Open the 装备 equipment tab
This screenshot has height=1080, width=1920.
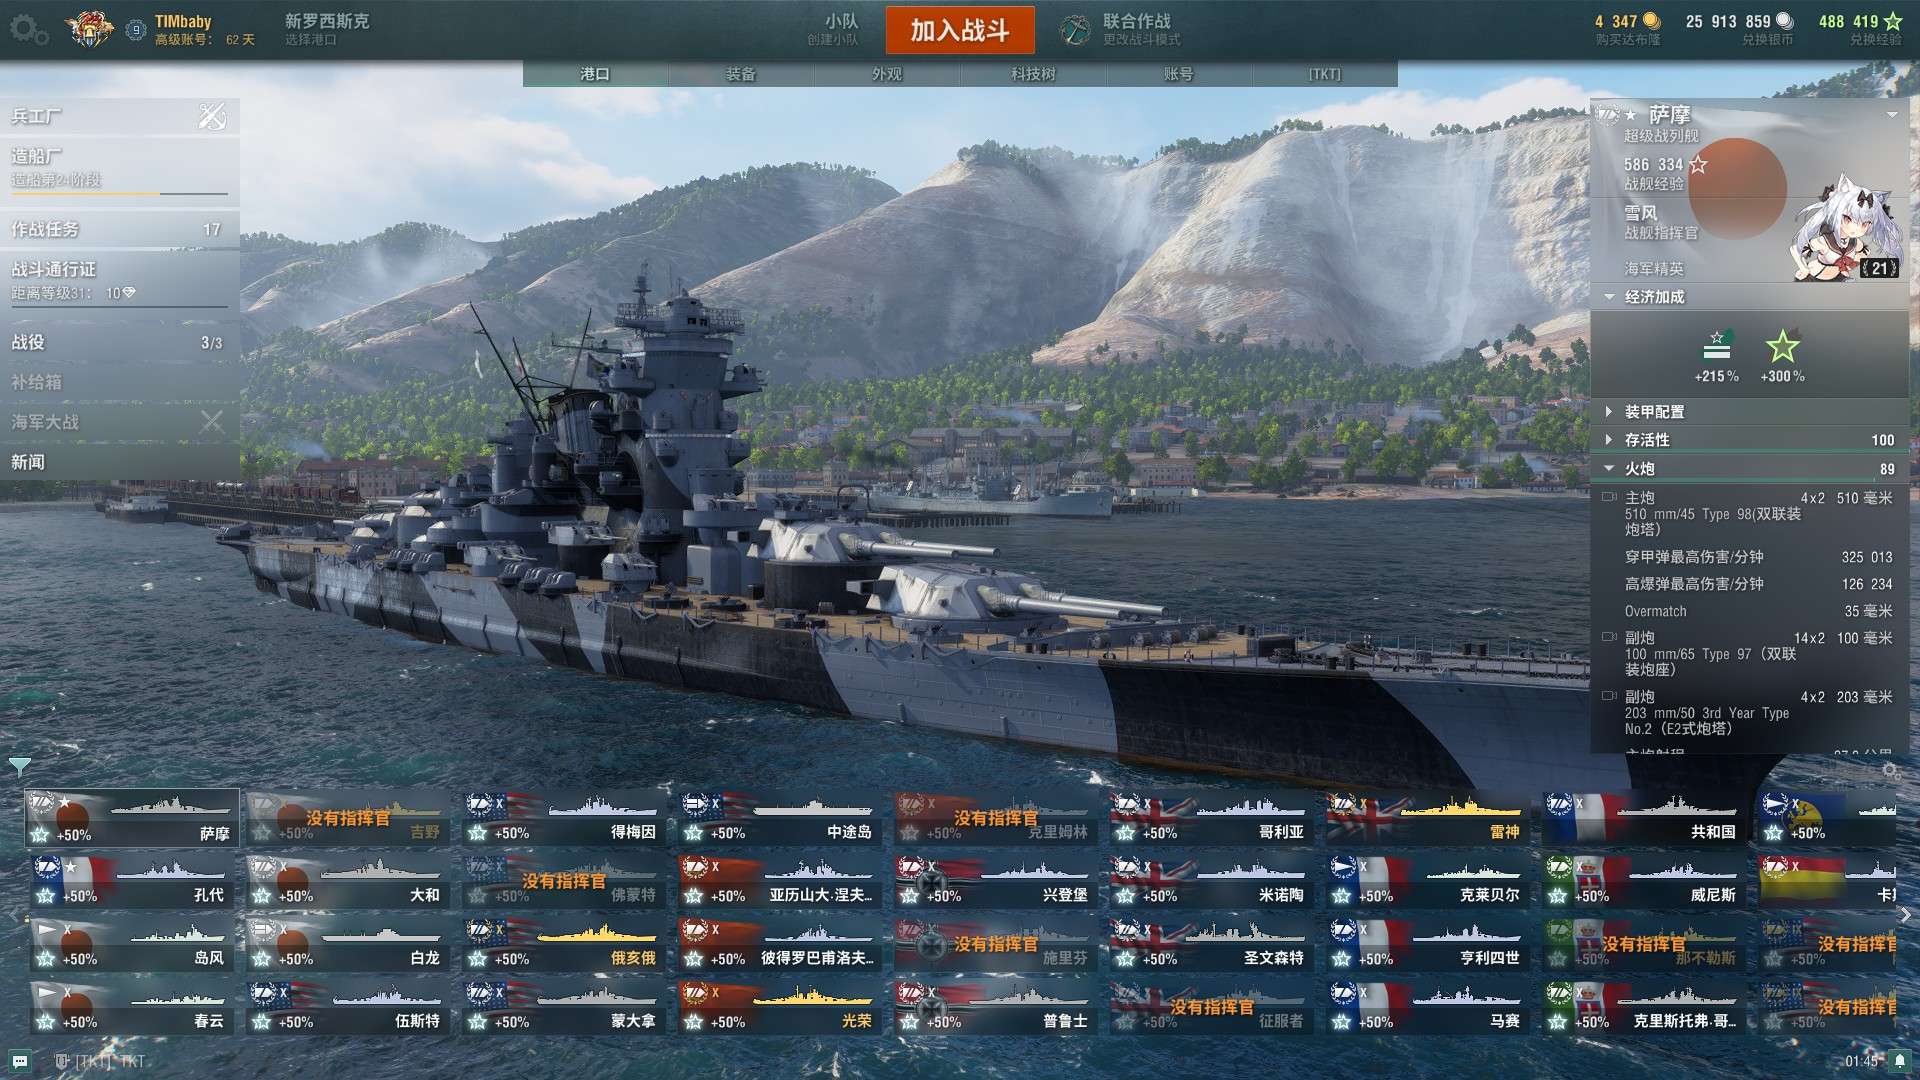(x=741, y=74)
